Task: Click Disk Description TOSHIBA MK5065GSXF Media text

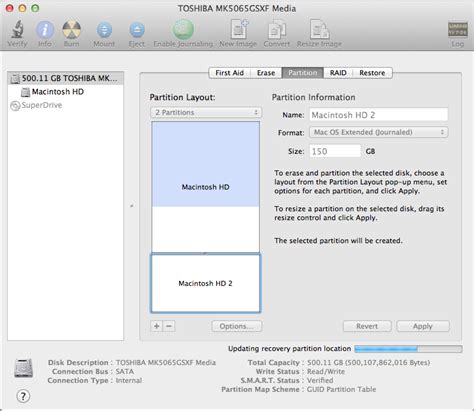Action: (x=166, y=362)
